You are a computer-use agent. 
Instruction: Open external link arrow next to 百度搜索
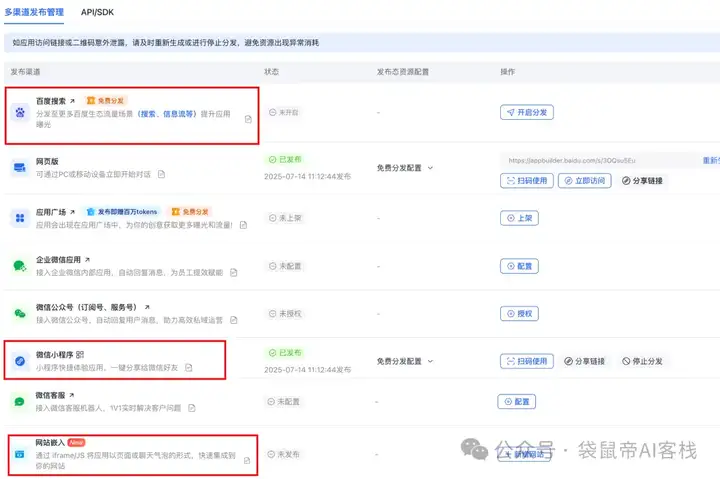click(x=72, y=101)
